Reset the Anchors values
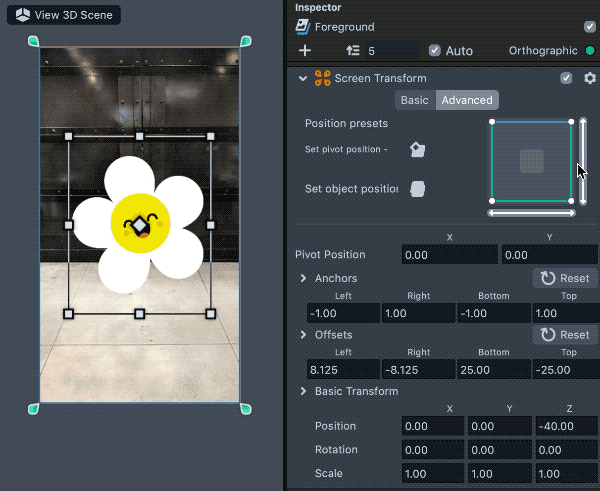This screenshot has width=600, height=491. pyautogui.click(x=565, y=278)
